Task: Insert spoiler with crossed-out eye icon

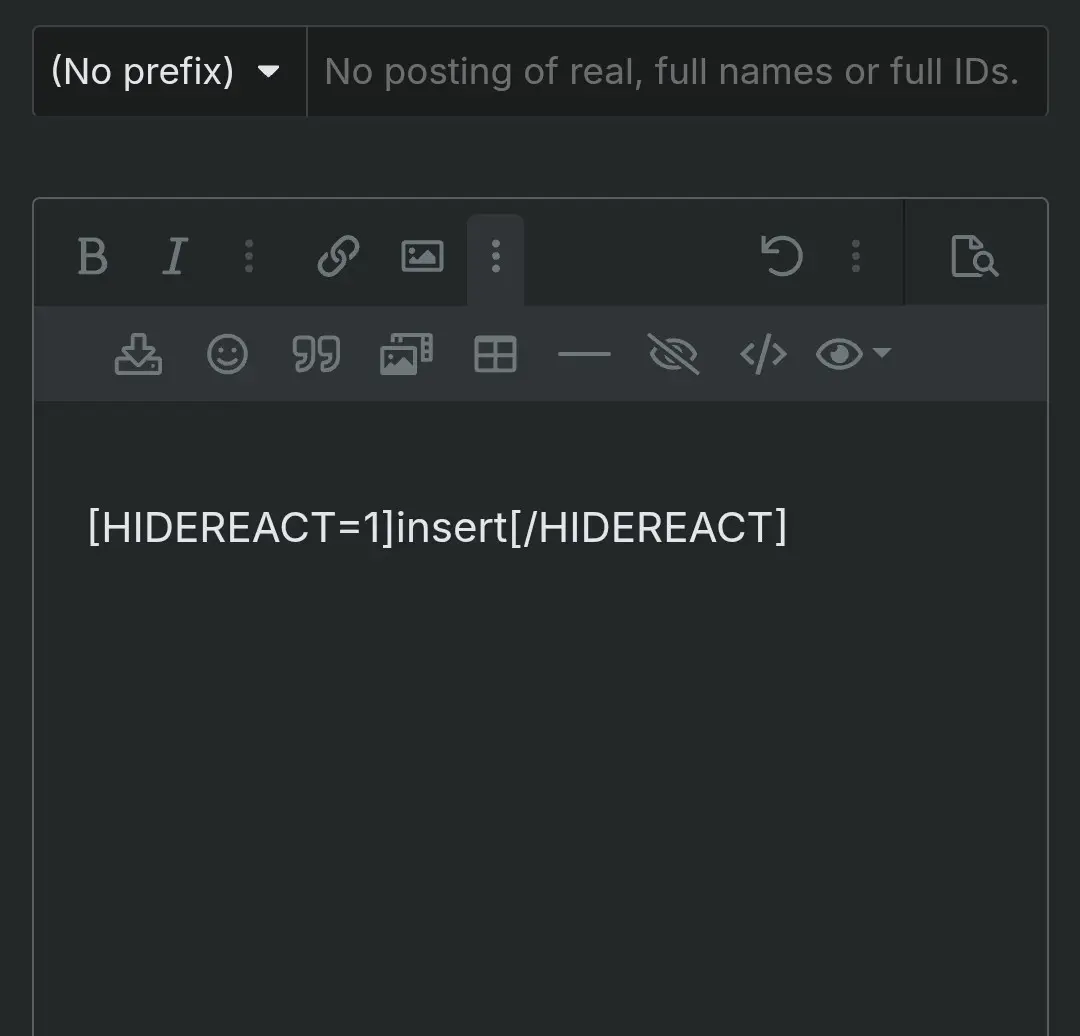Action: pos(674,354)
